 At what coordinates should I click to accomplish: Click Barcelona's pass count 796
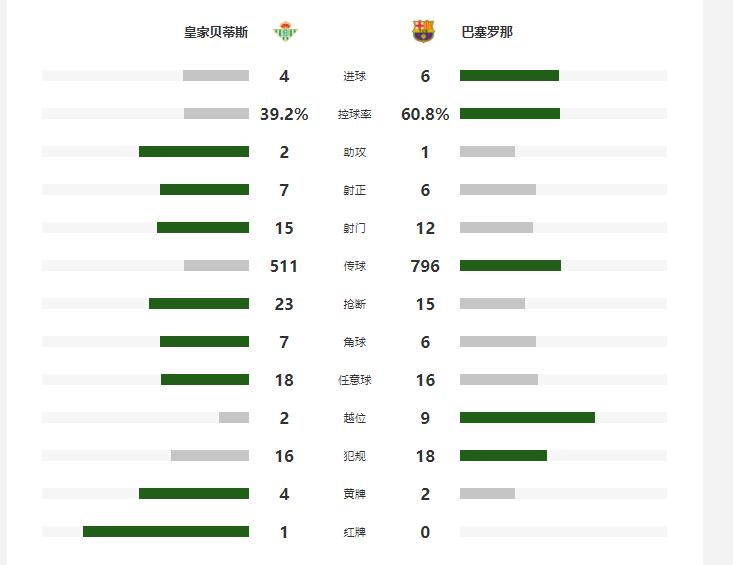425,266
